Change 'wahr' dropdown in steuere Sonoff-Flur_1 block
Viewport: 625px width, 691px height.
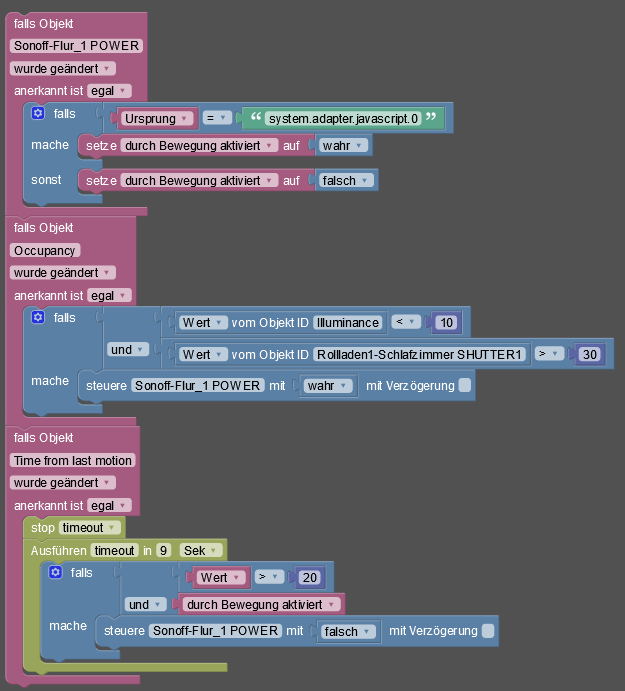(x=327, y=386)
